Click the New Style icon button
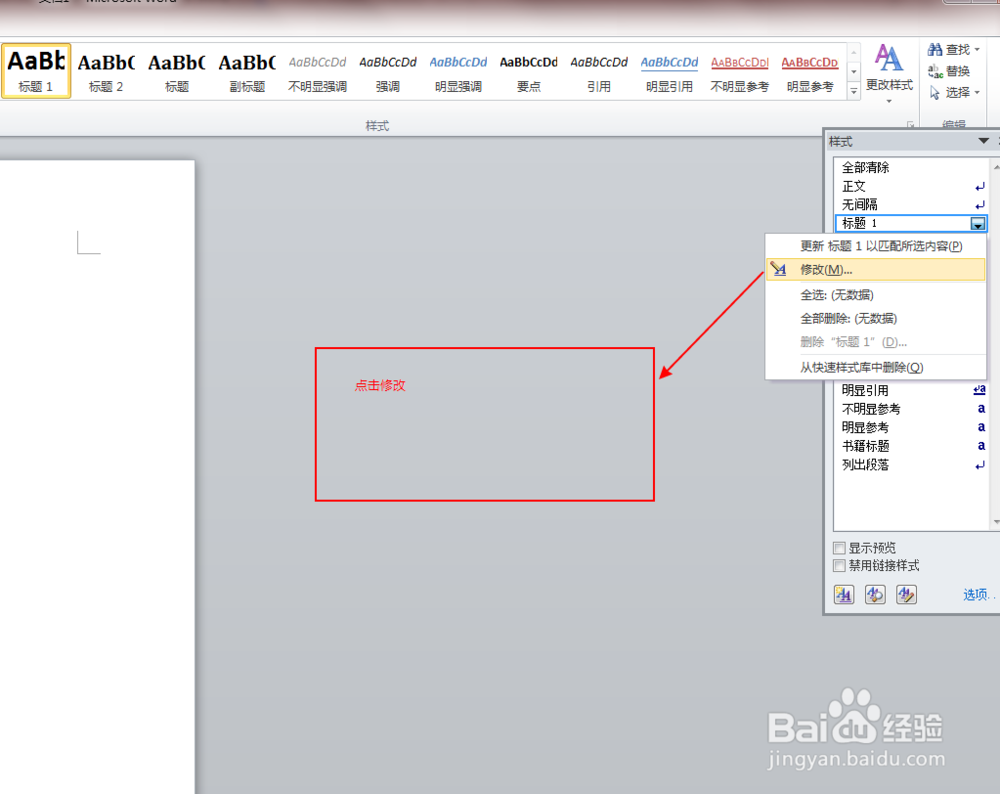The width and height of the screenshot is (1000, 794). pyautogui.click(x=844, y=594)
